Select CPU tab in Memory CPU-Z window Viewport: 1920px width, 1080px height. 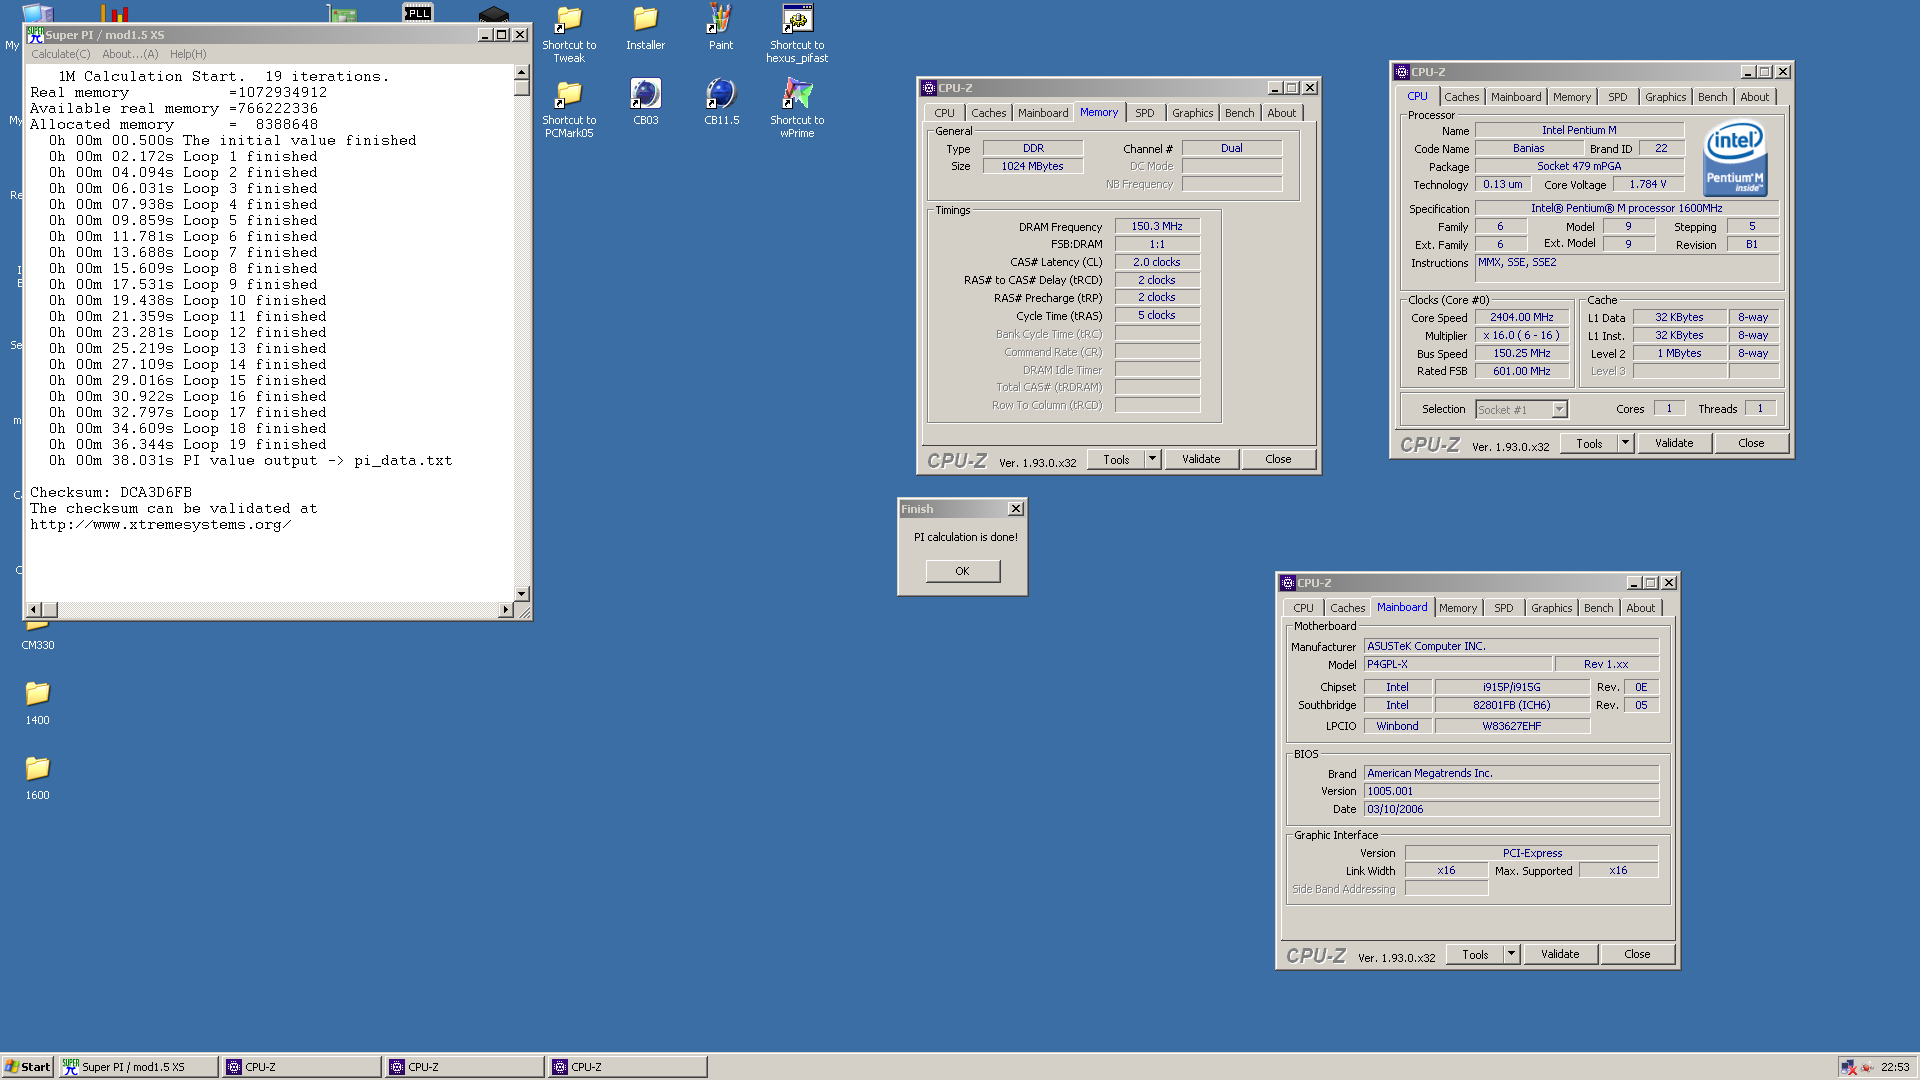(944, 113)
